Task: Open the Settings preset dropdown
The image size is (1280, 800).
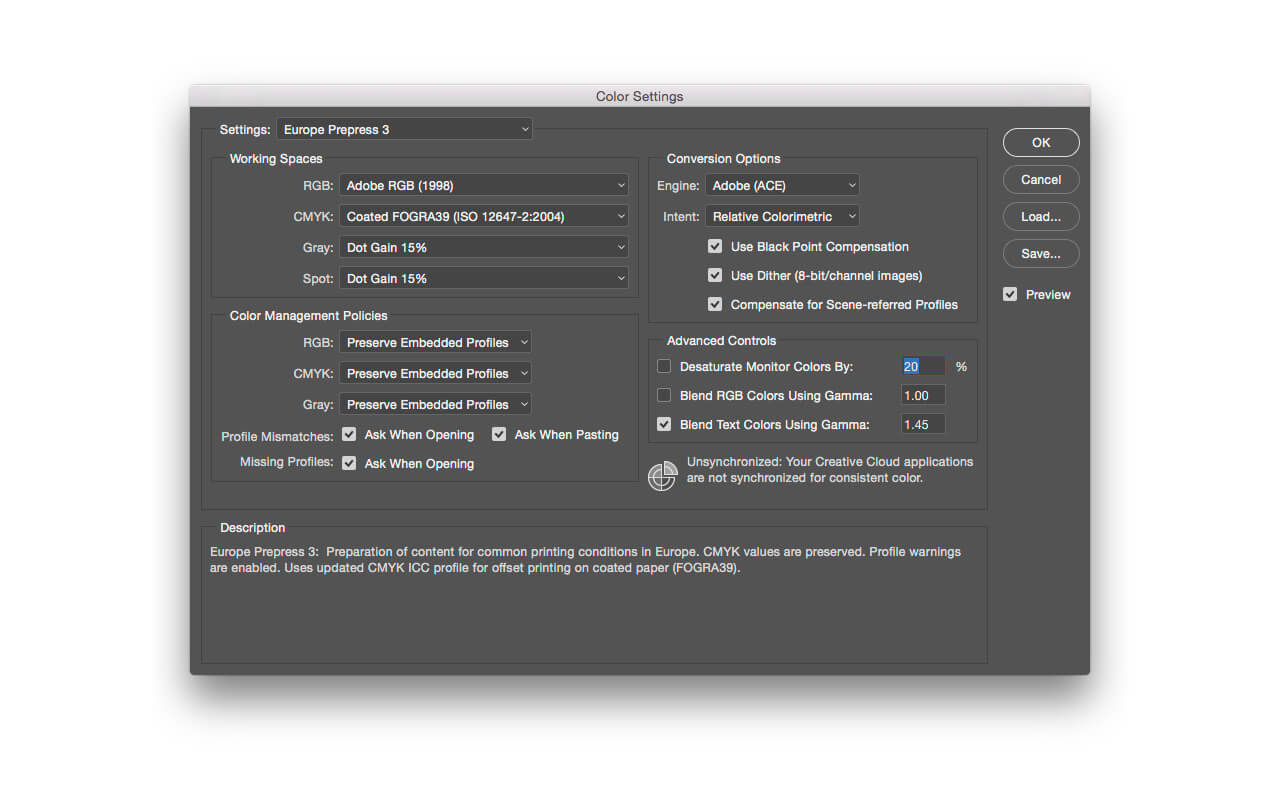Action: coord(404,129)
